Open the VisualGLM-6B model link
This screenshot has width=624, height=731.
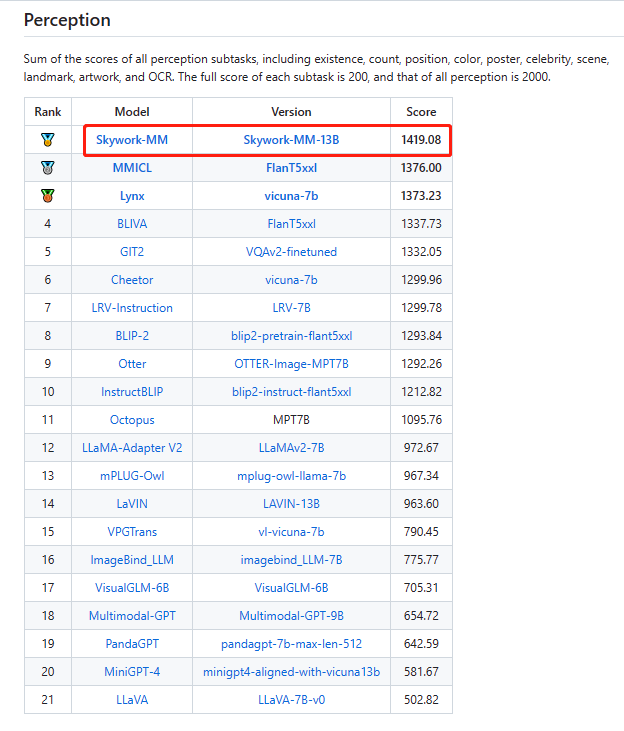[132, 587]
